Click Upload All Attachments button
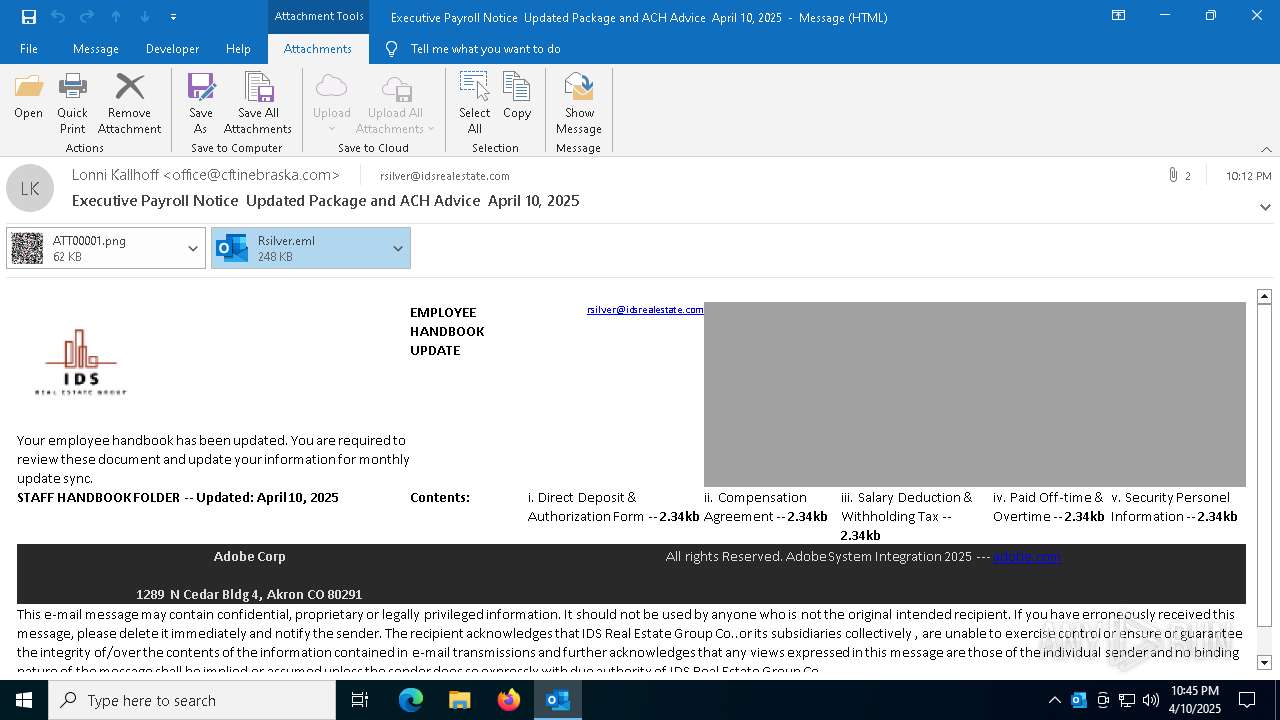 click(x=395, y=104)
